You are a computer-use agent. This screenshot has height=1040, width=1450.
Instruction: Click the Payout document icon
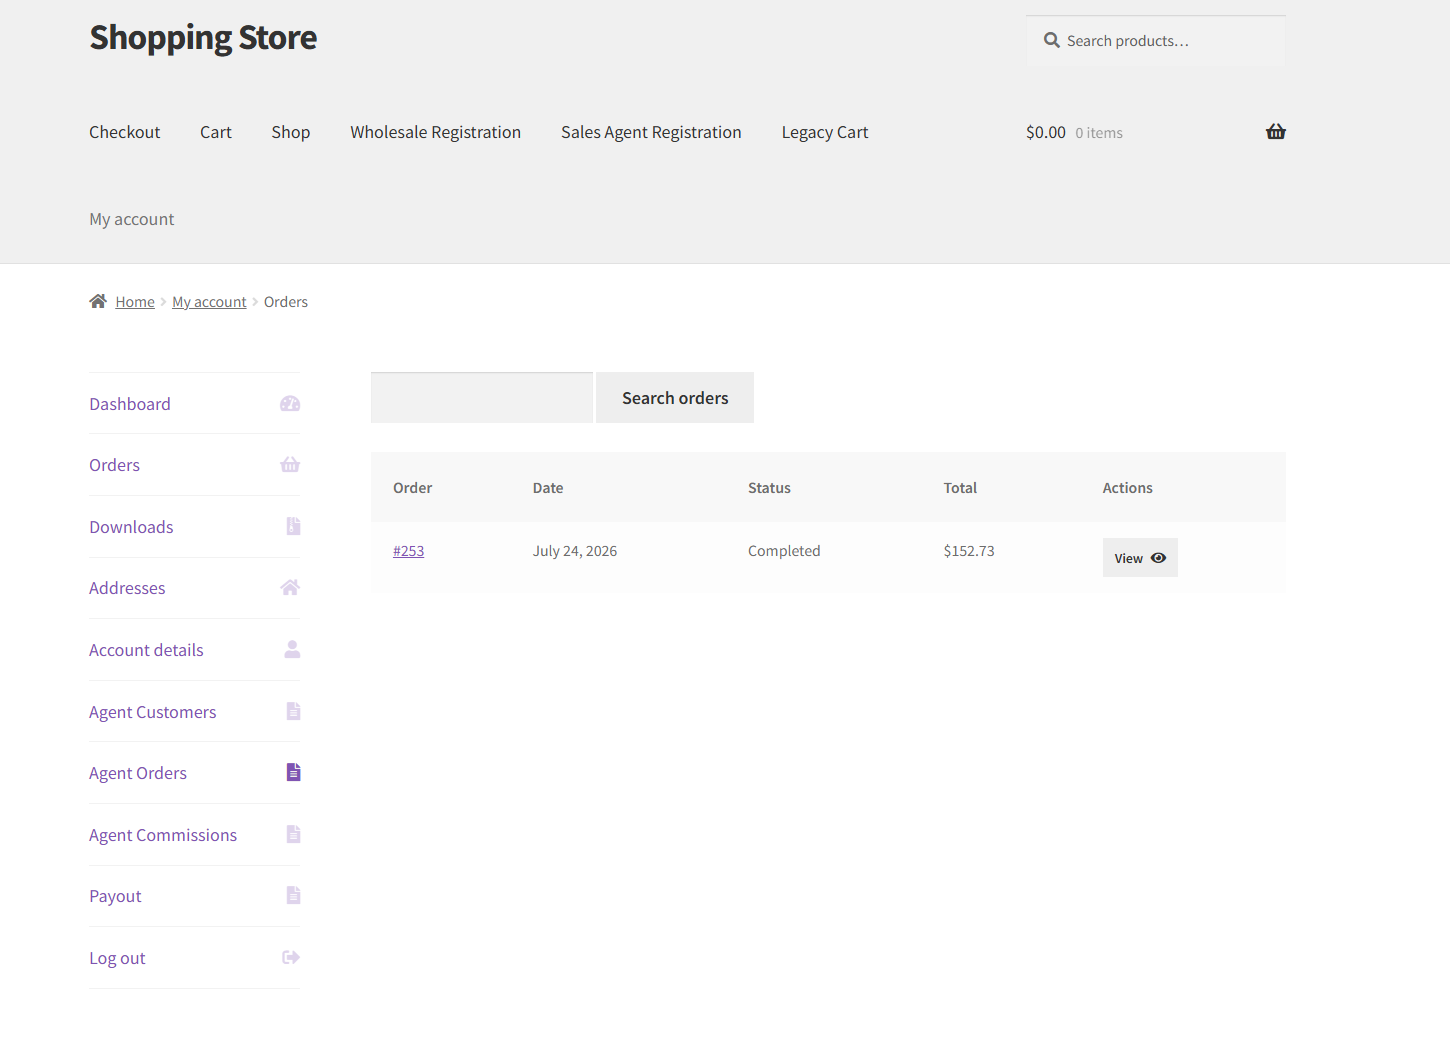coord(293,895)
